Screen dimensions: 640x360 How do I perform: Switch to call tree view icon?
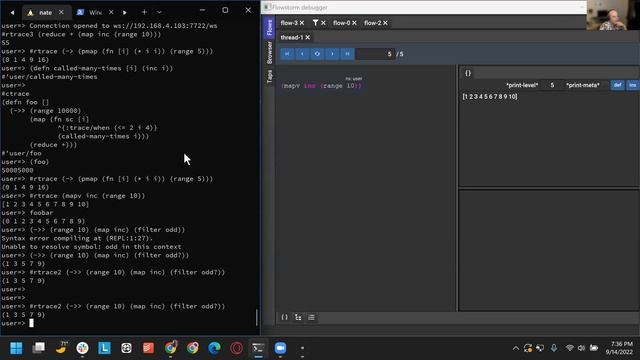[298, 317]
